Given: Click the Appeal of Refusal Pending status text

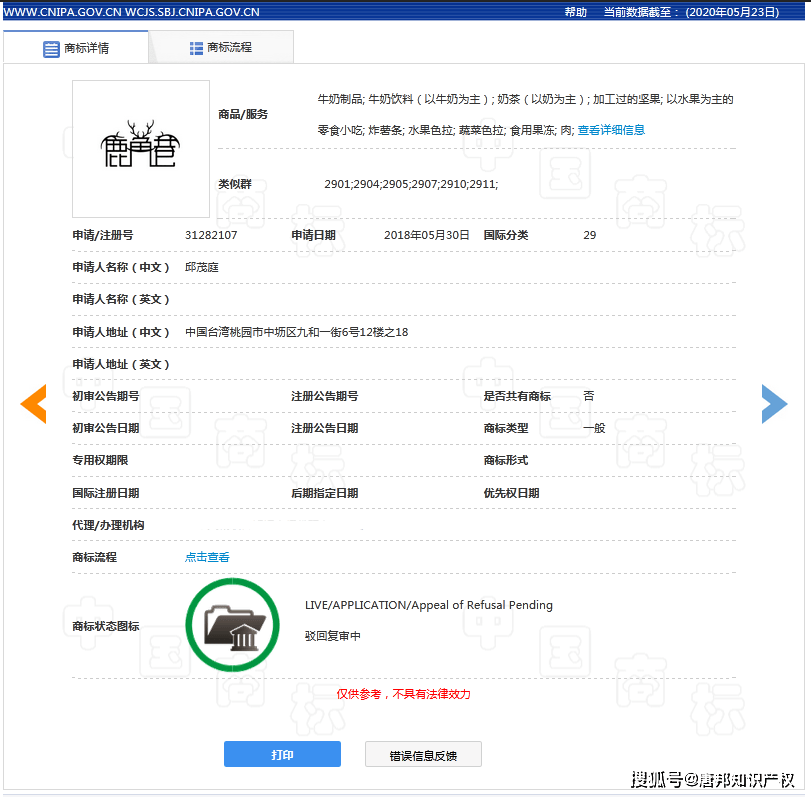Looking at the screenshot, I should tap(428, 605).
